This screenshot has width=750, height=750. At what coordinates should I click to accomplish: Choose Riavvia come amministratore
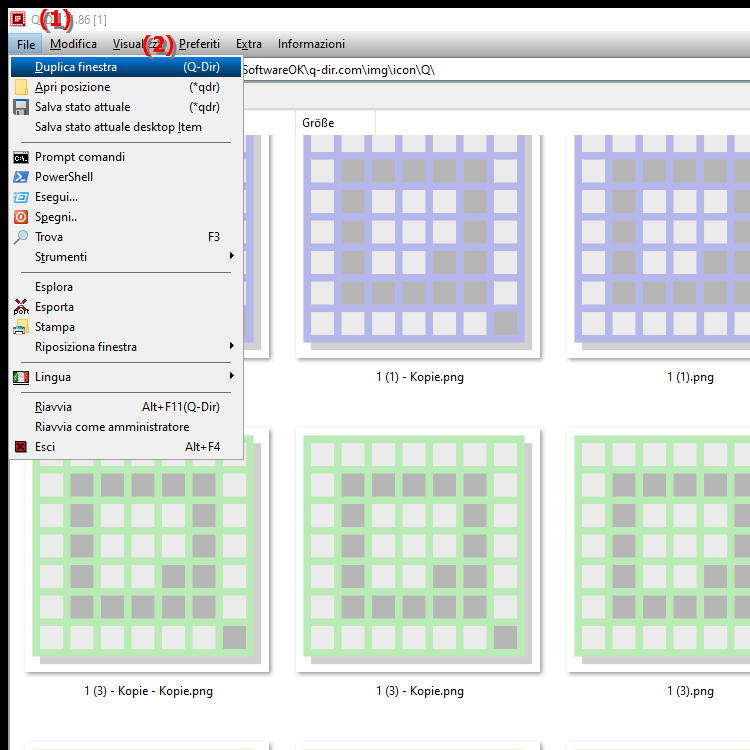tap(112, 427)
